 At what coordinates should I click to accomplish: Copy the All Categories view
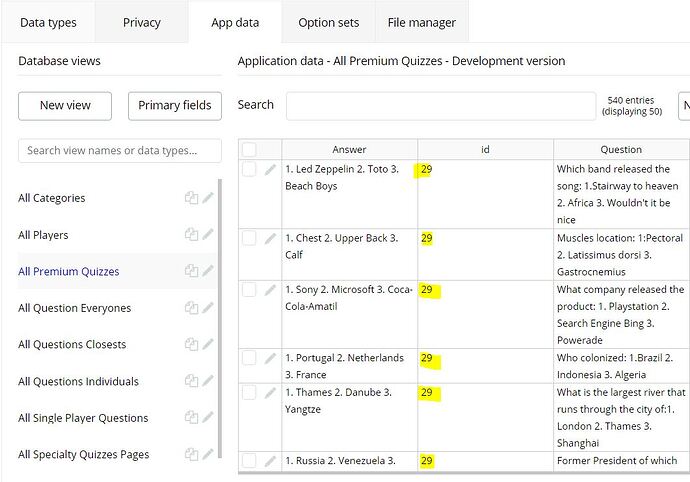click(191, 198)
